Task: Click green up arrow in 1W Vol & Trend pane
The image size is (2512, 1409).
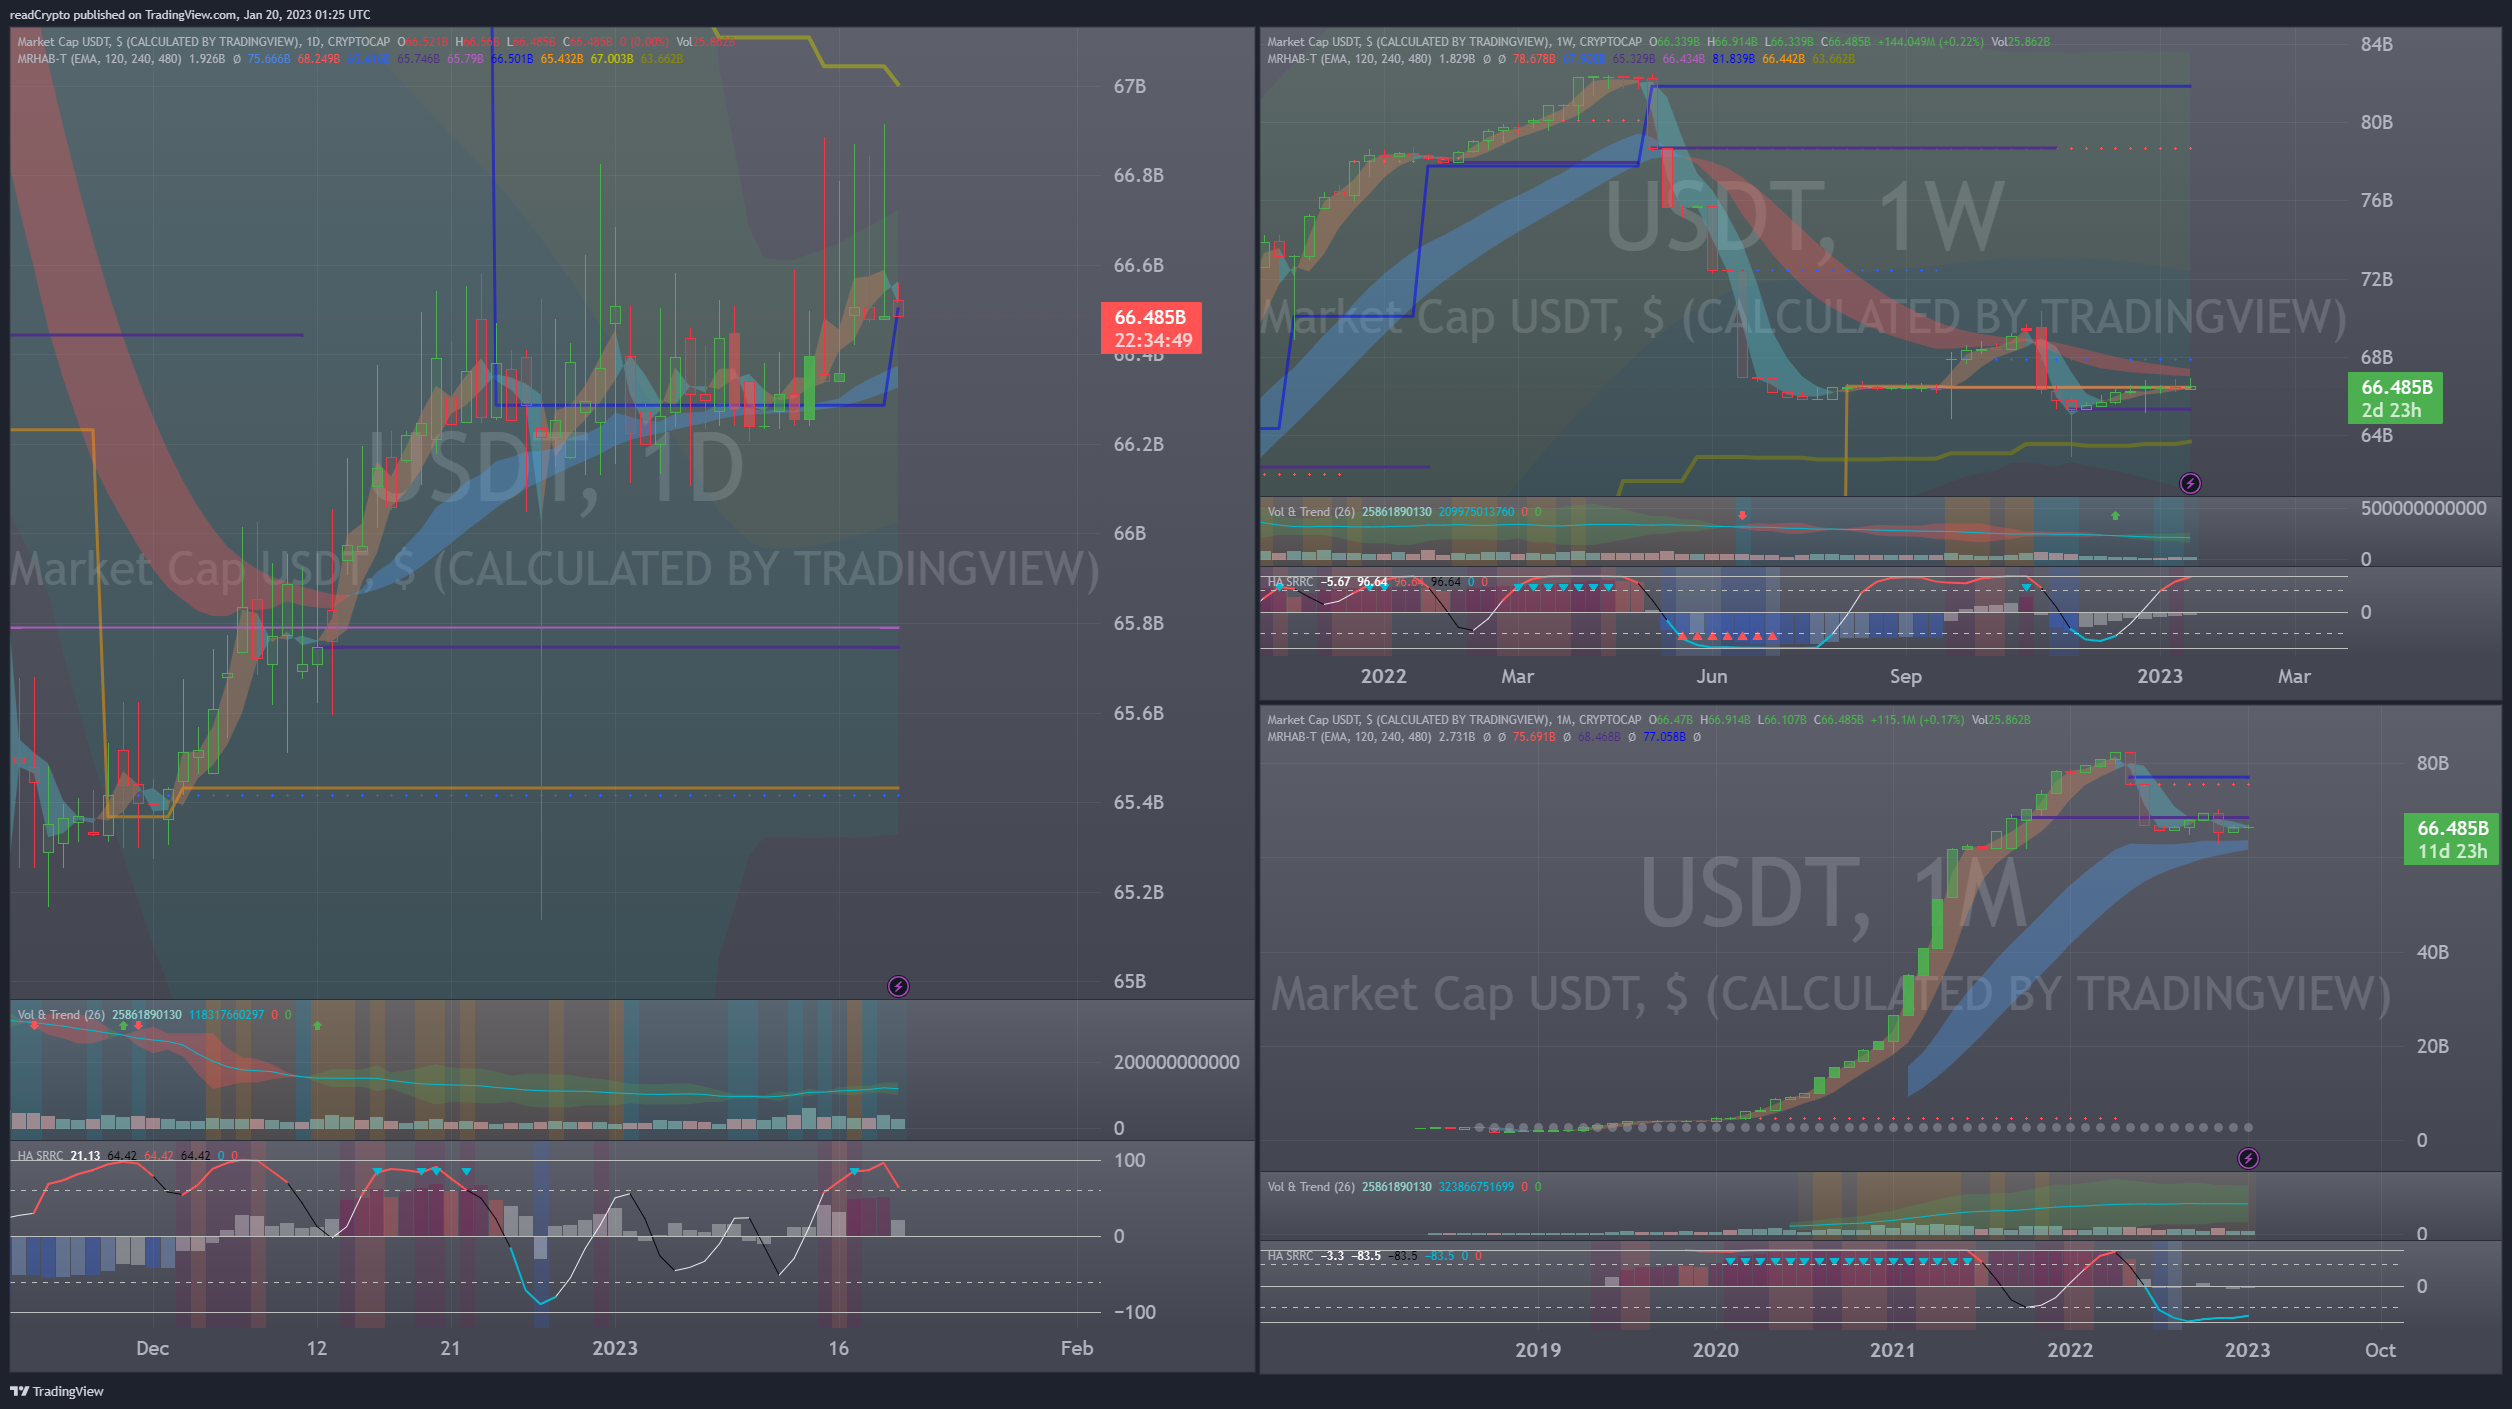Action: point(2115,515)
